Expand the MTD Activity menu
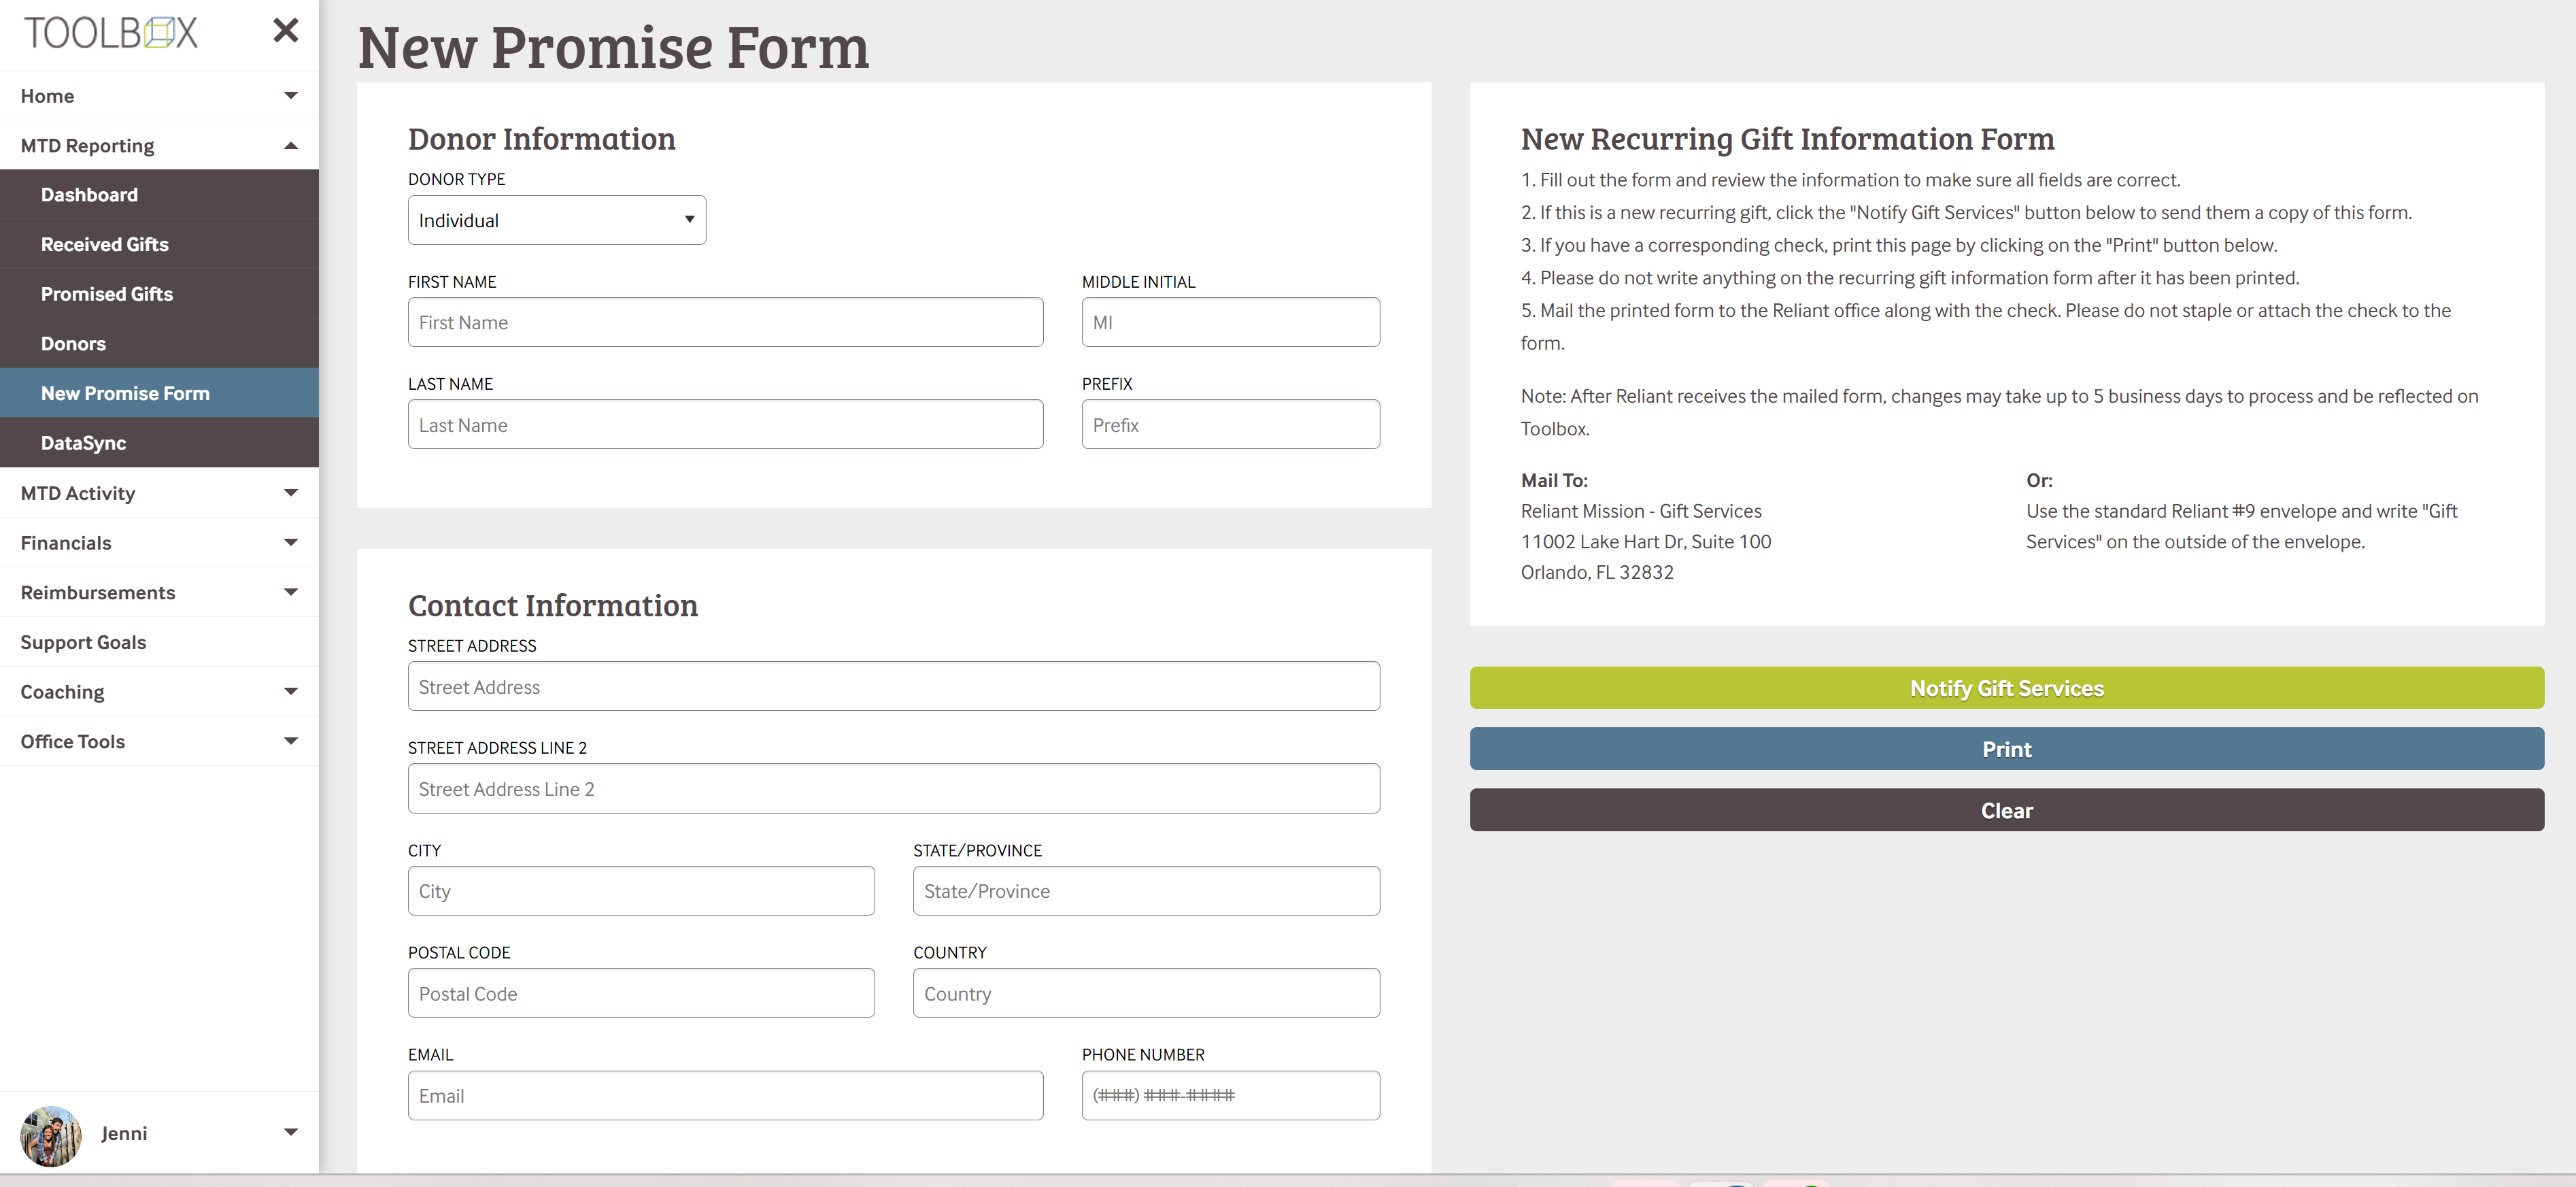 point(291,493)
